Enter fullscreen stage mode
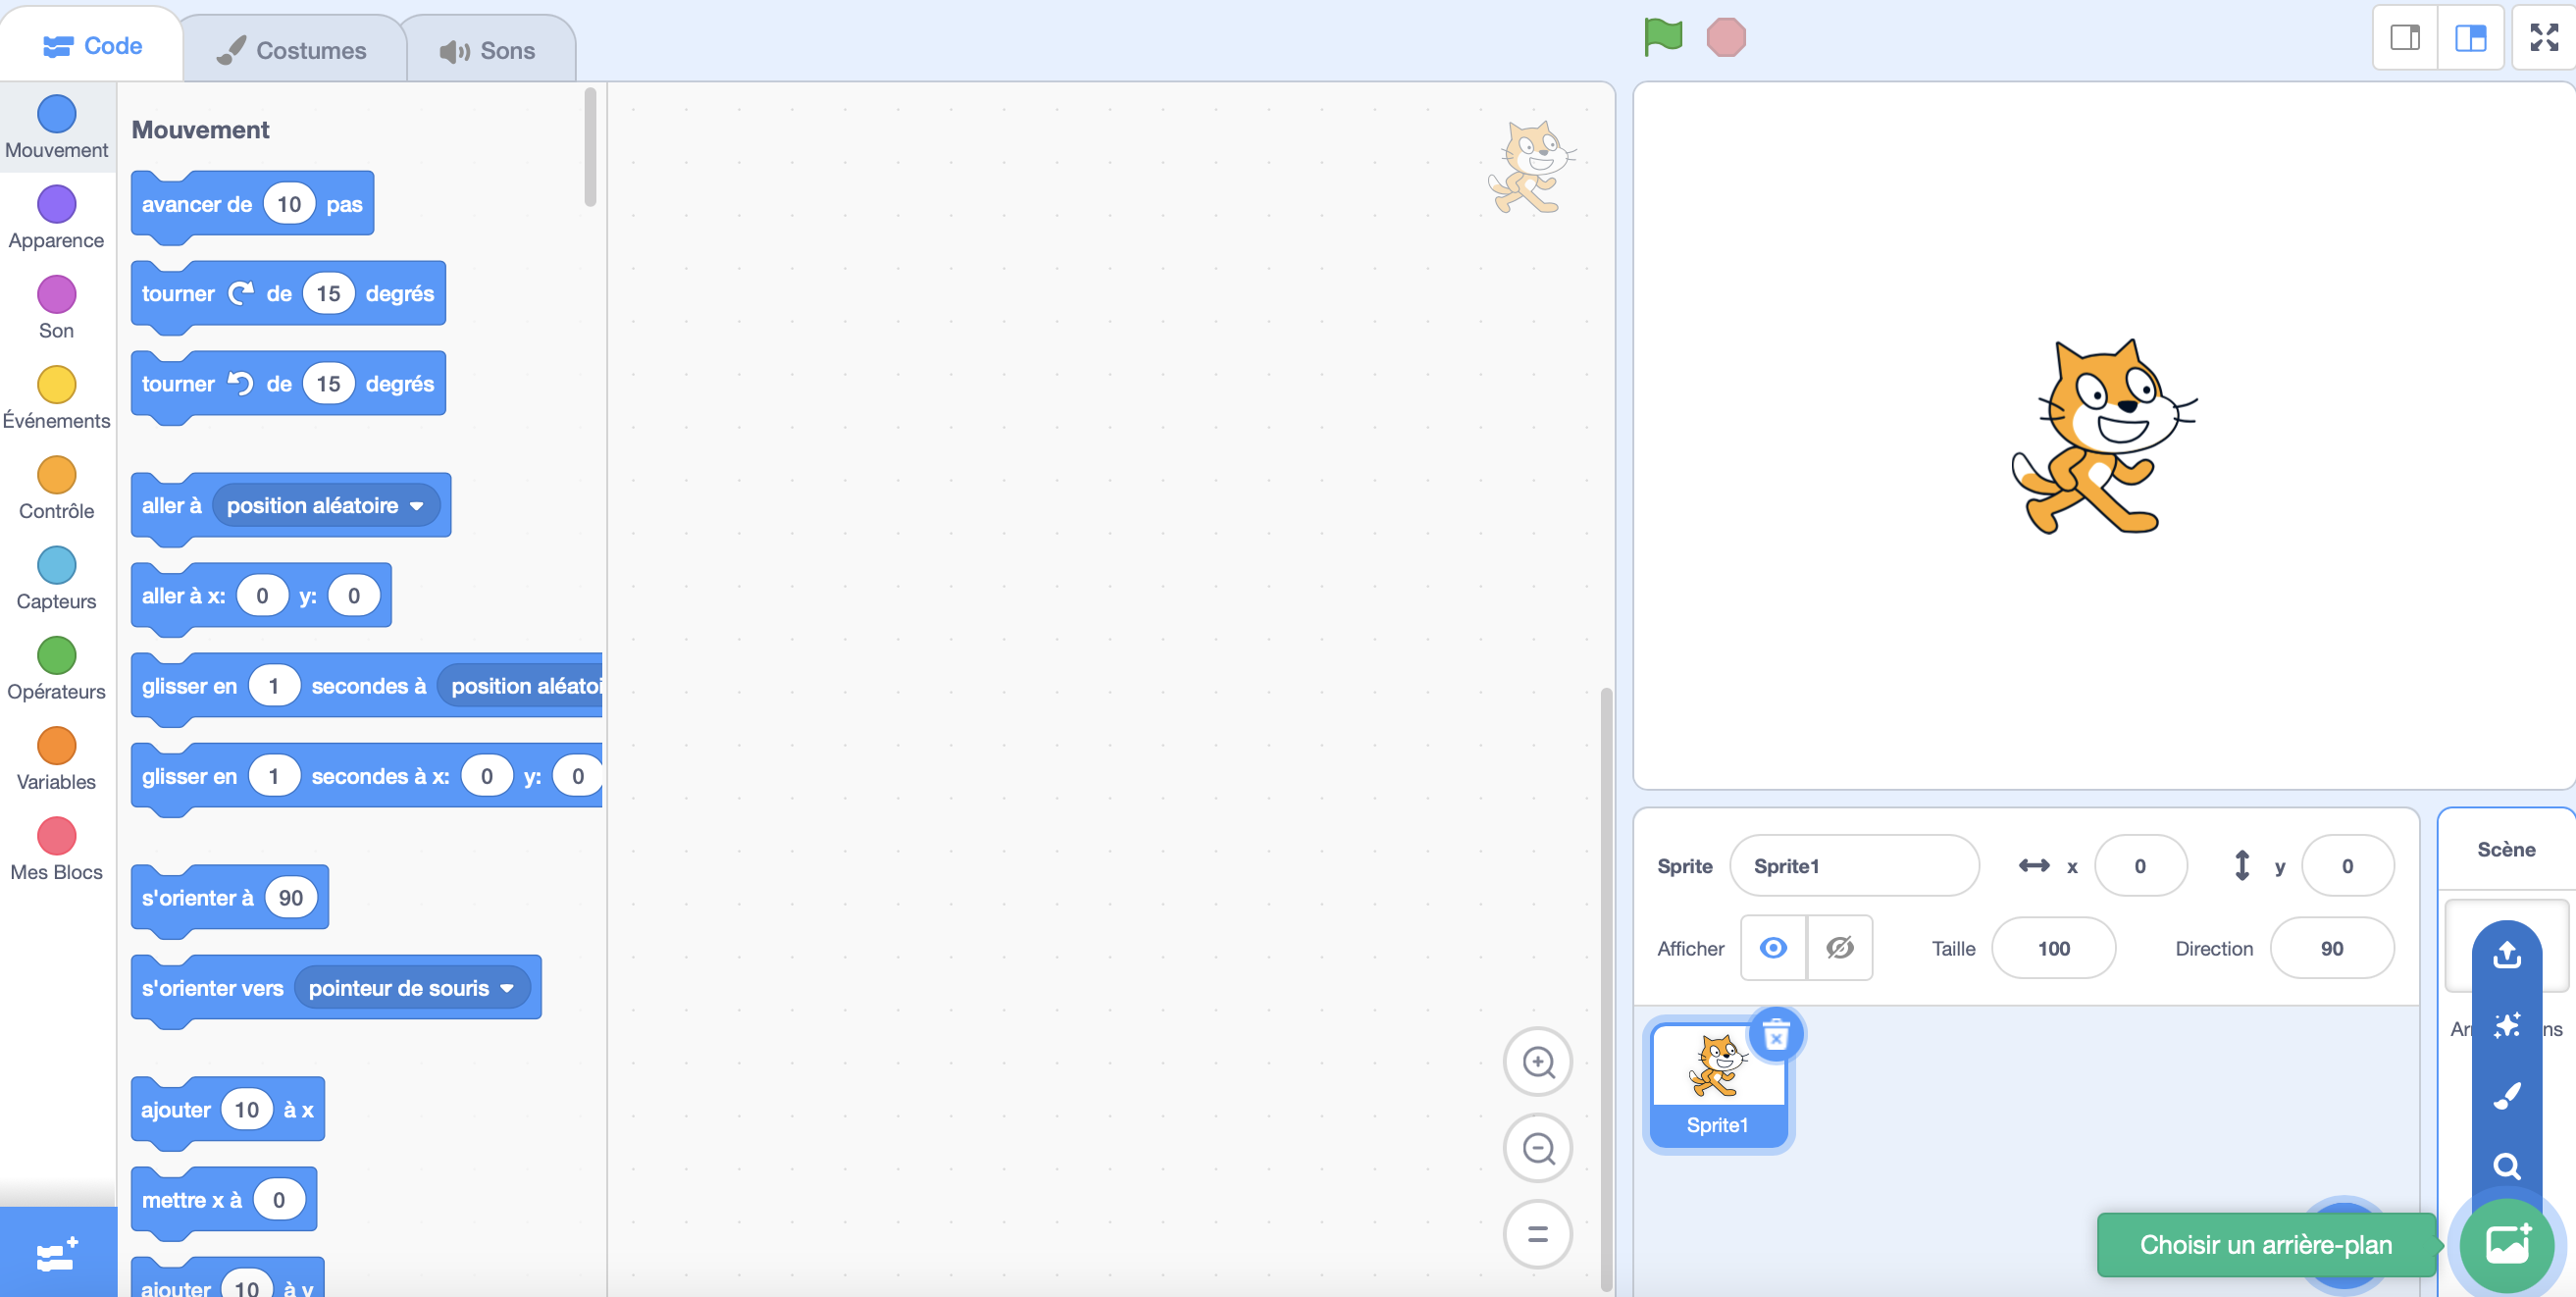The image size is (2576, 1297). coord(2543,38)
